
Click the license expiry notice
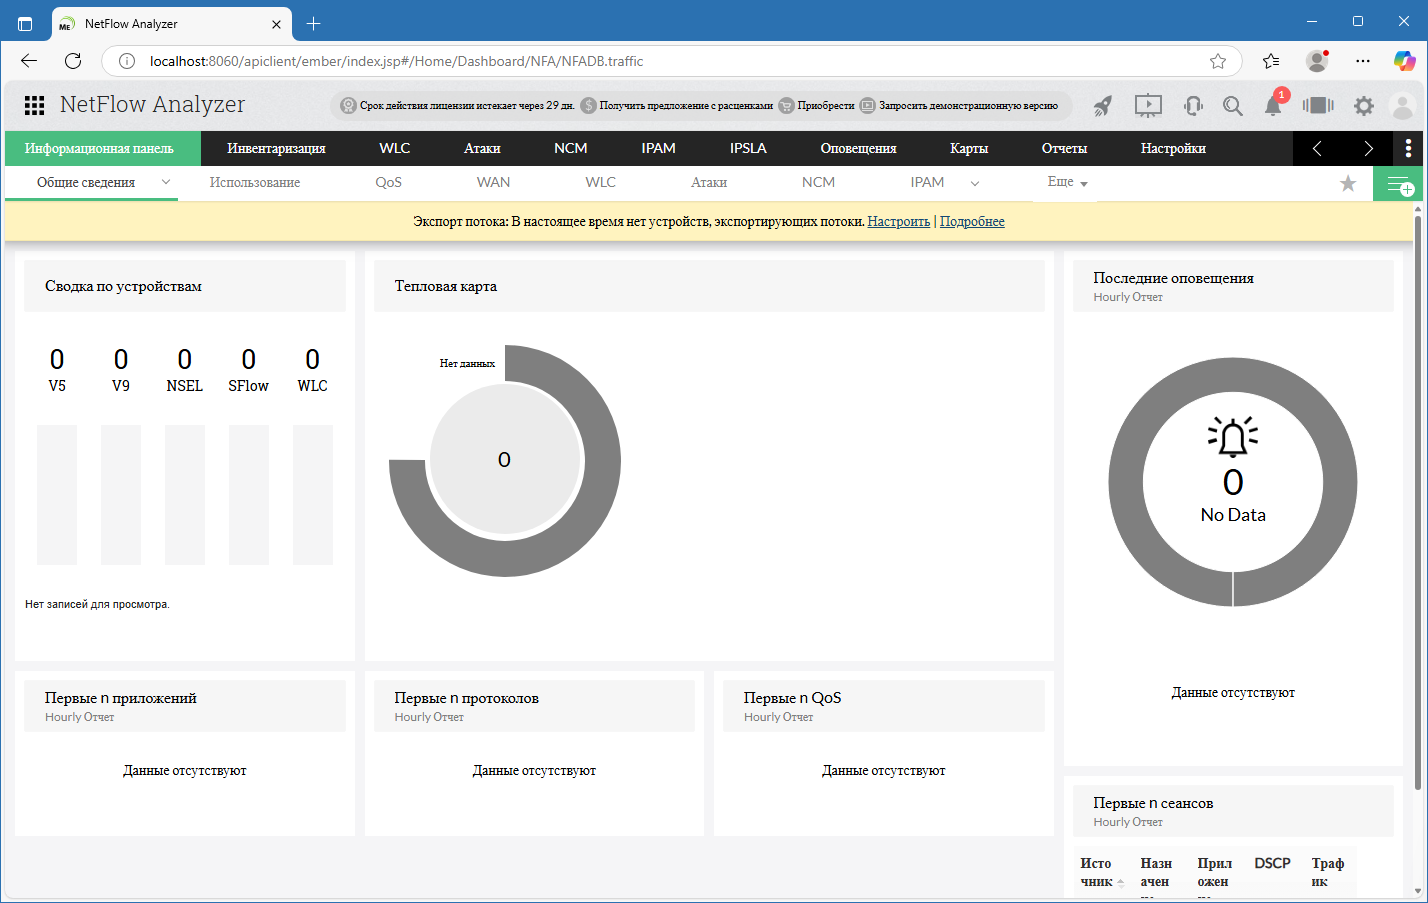(x=458, y=105)
